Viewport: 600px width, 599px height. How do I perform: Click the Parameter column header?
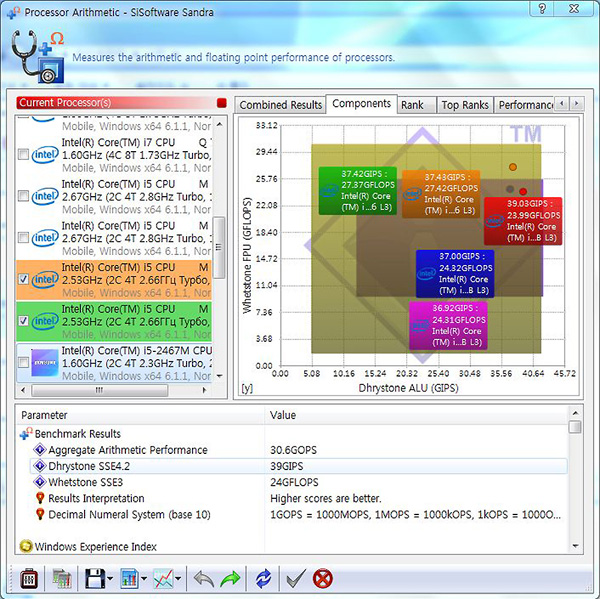point(140,415)
